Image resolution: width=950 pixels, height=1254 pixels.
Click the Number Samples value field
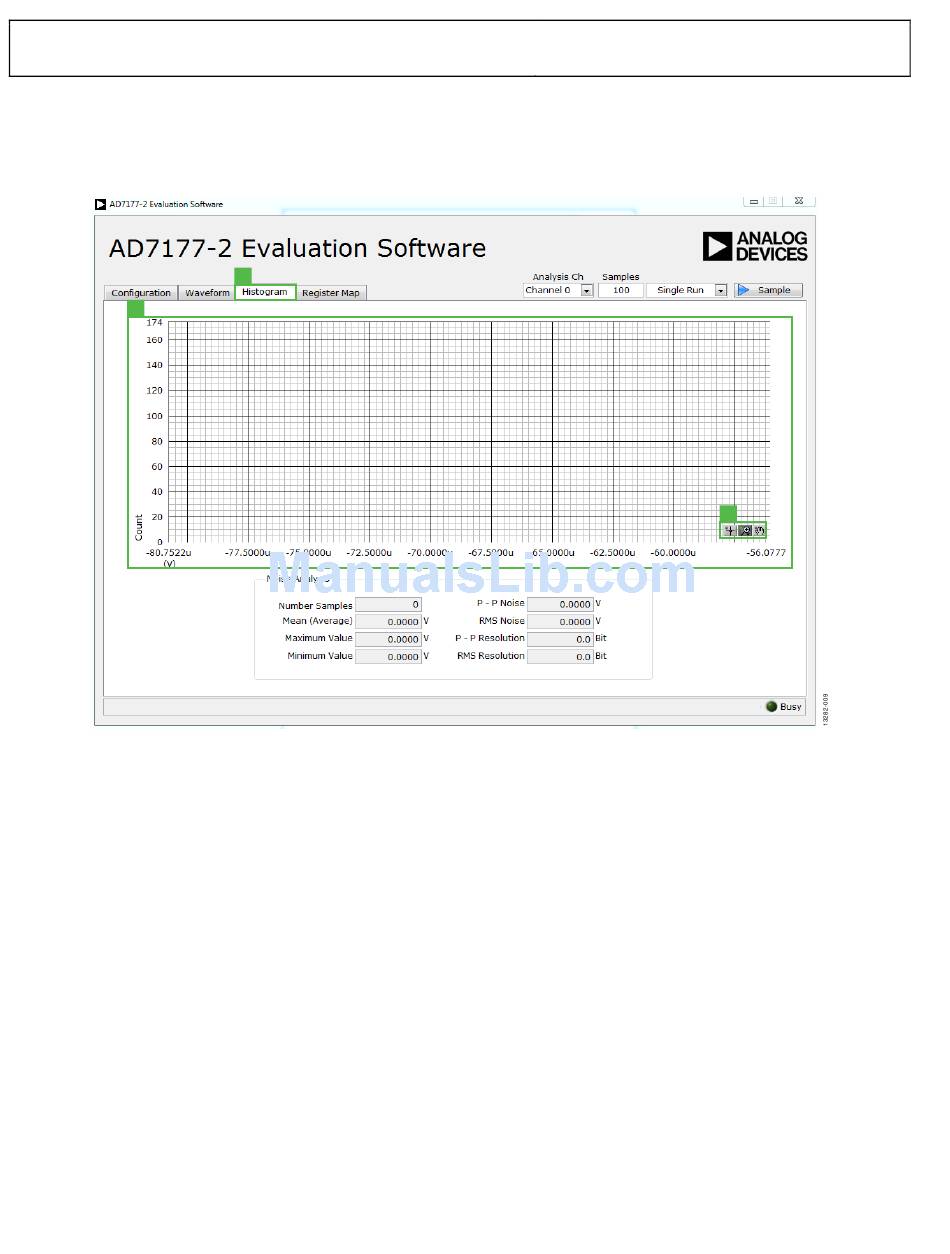click(x=388, y=605)
